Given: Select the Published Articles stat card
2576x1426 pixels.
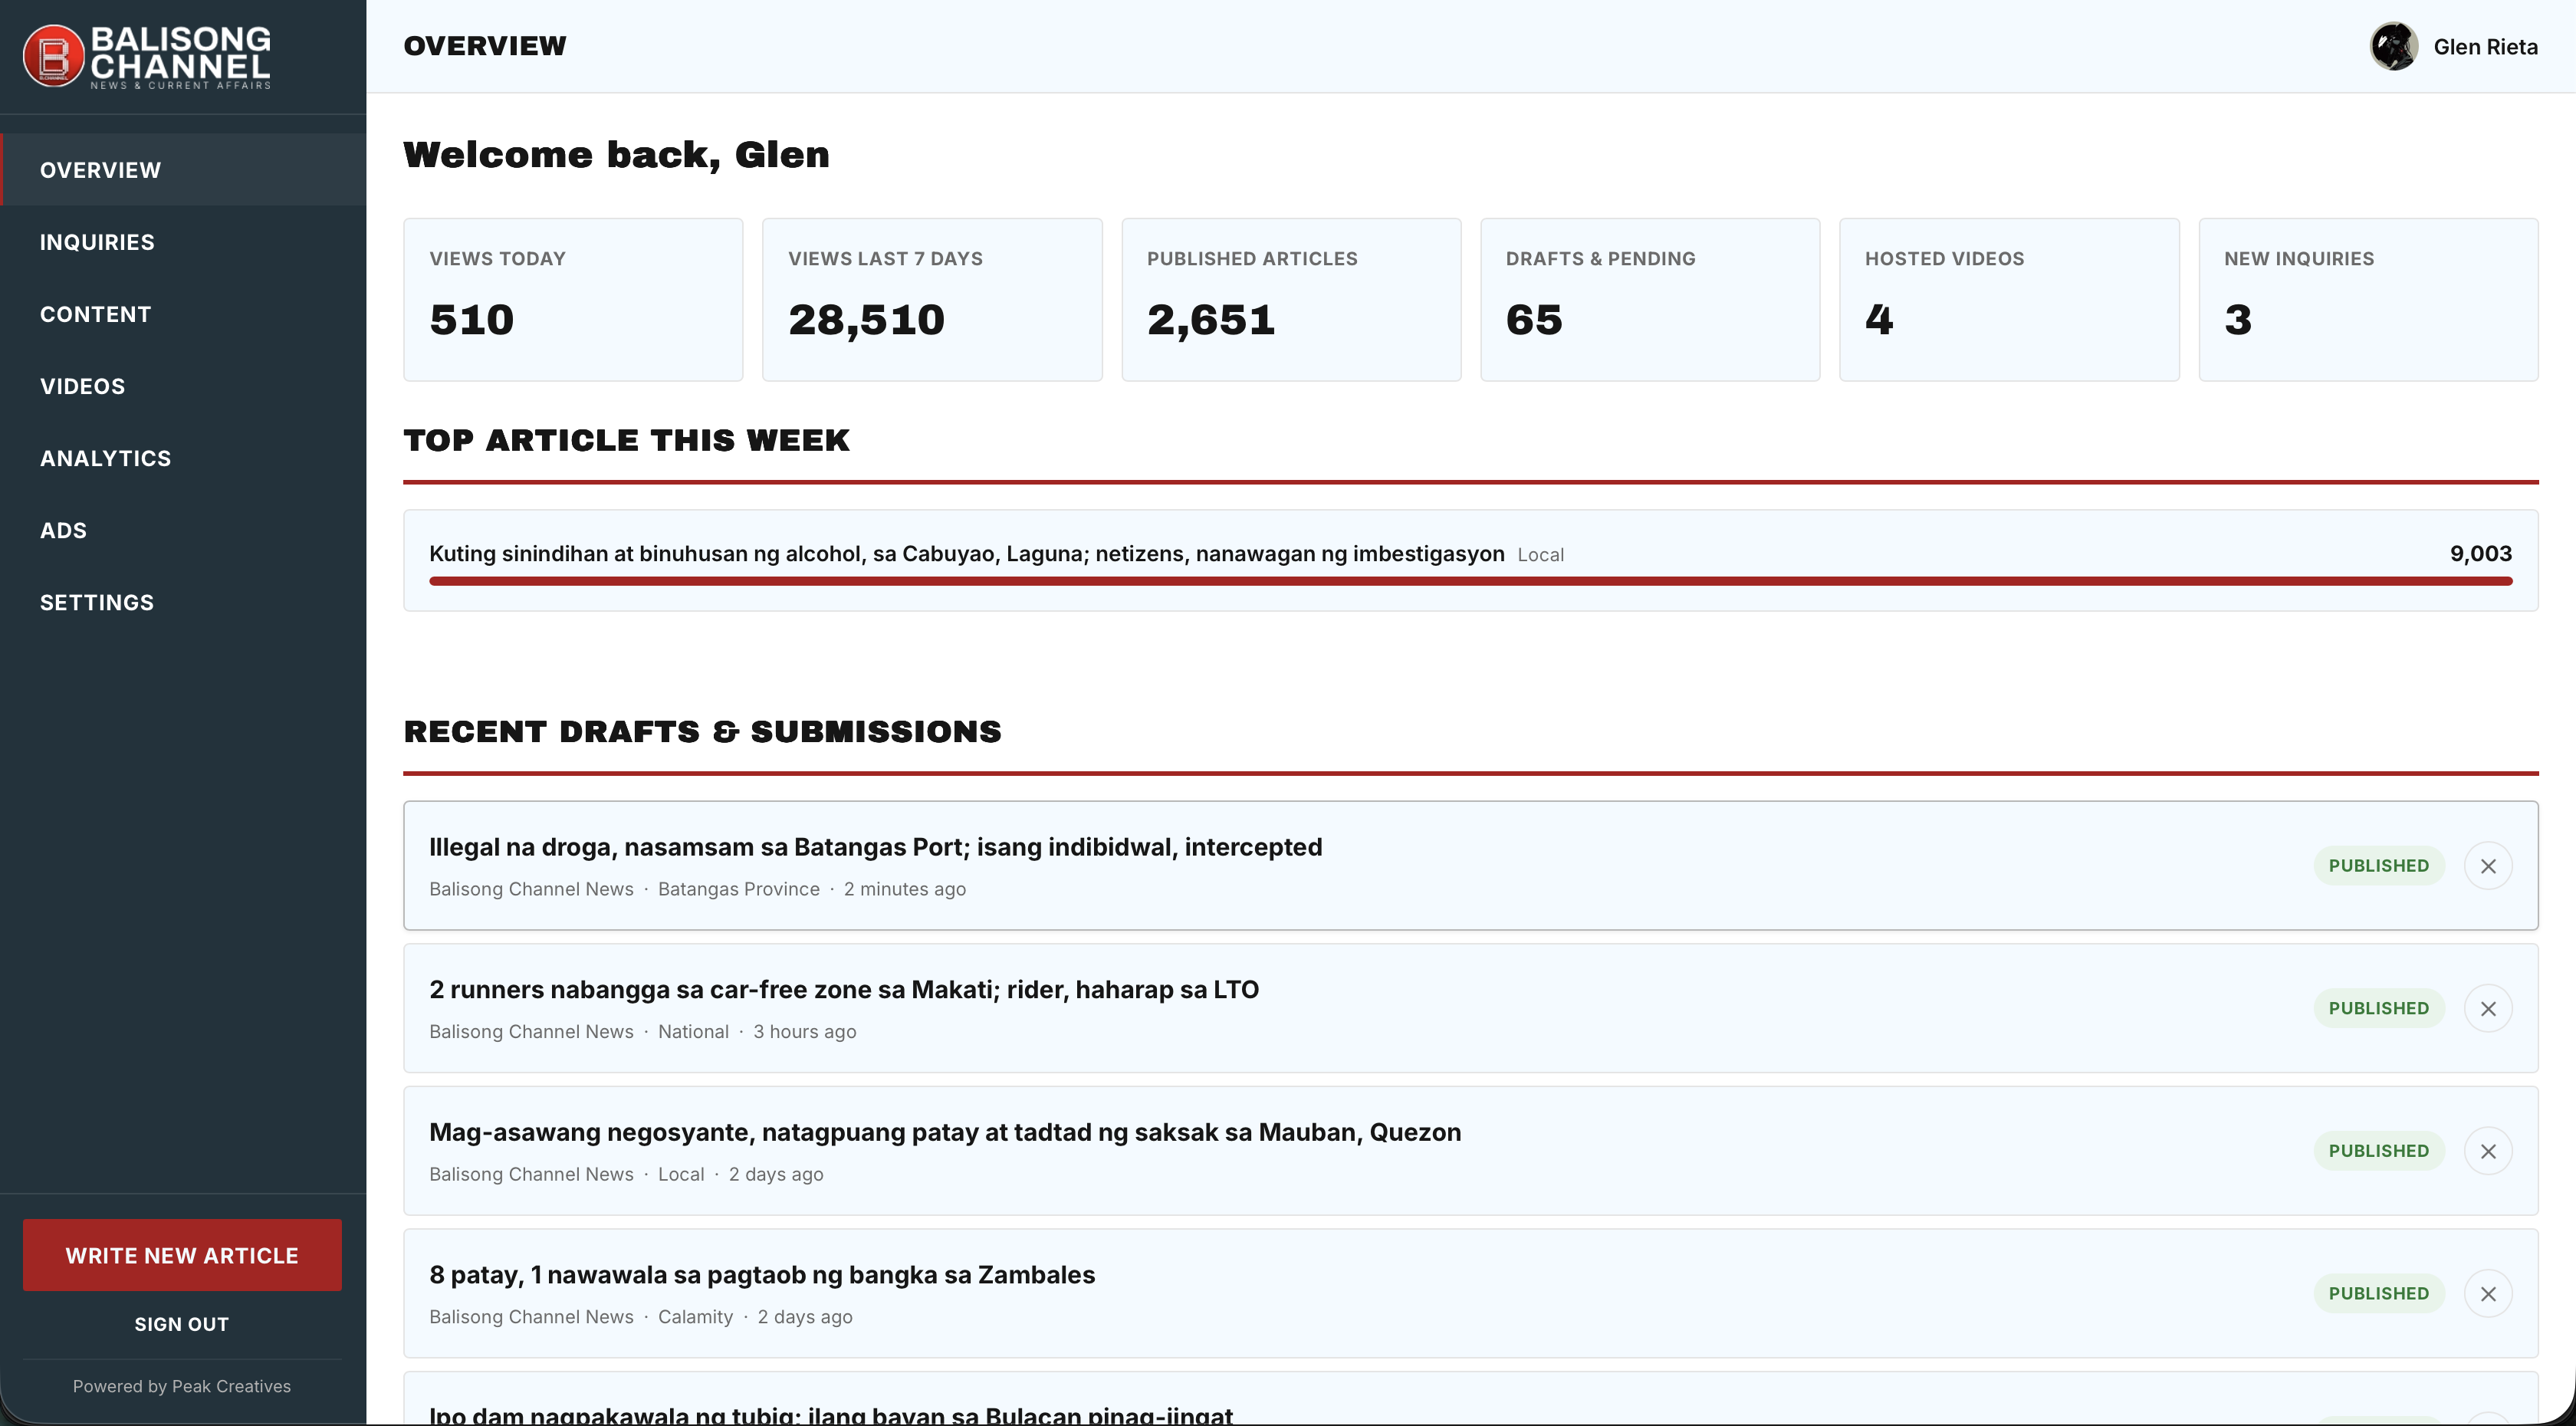Looking at the screenshot, I should [x=1291, y=300].
